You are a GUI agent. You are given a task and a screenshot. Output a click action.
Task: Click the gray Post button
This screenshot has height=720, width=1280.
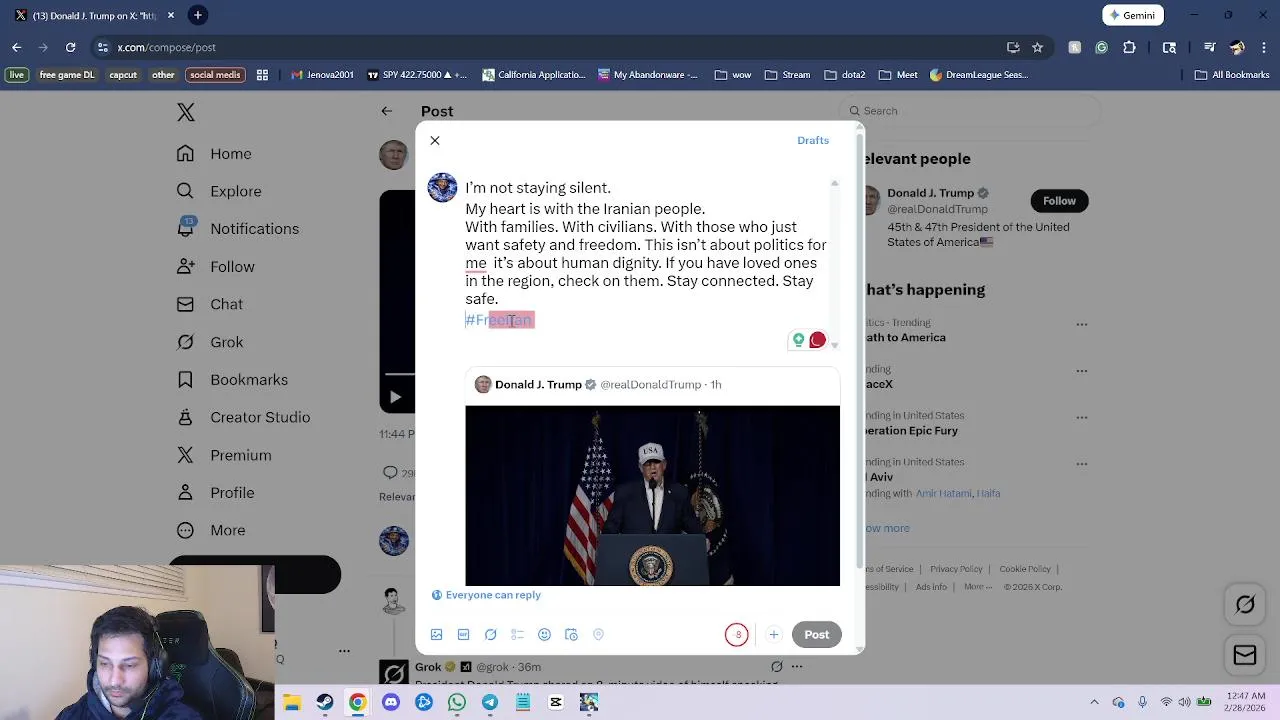(817, 634)
